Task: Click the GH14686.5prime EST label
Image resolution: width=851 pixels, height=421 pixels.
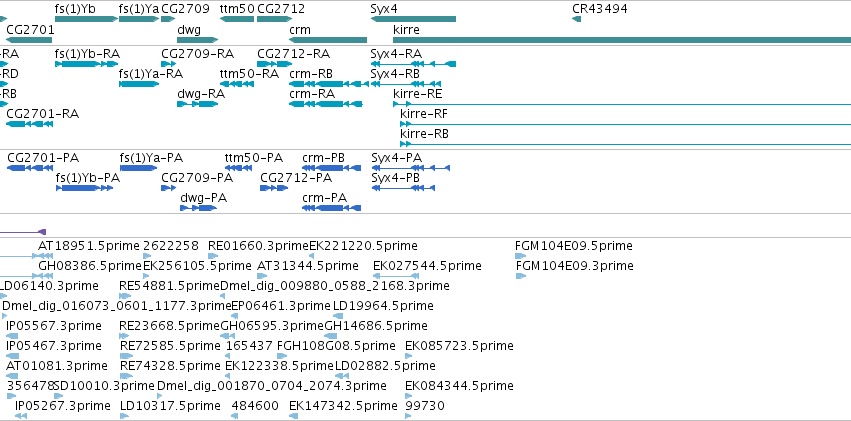Action: pos(376,326)
